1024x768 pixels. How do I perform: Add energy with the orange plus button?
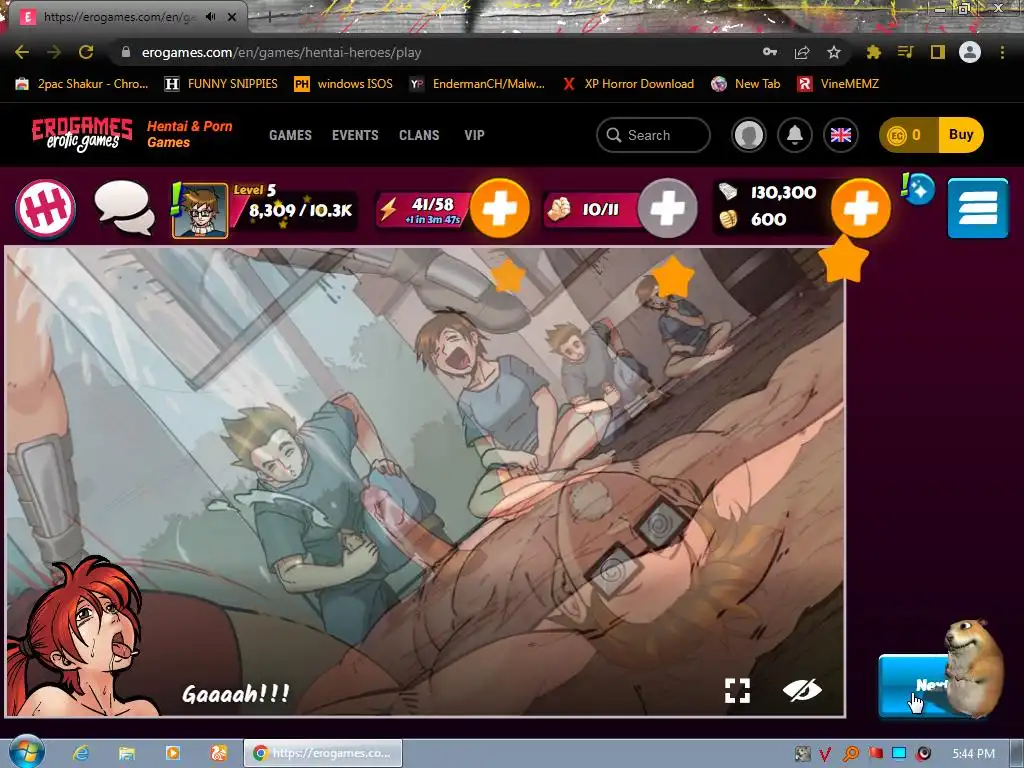(x=500, y=208)
